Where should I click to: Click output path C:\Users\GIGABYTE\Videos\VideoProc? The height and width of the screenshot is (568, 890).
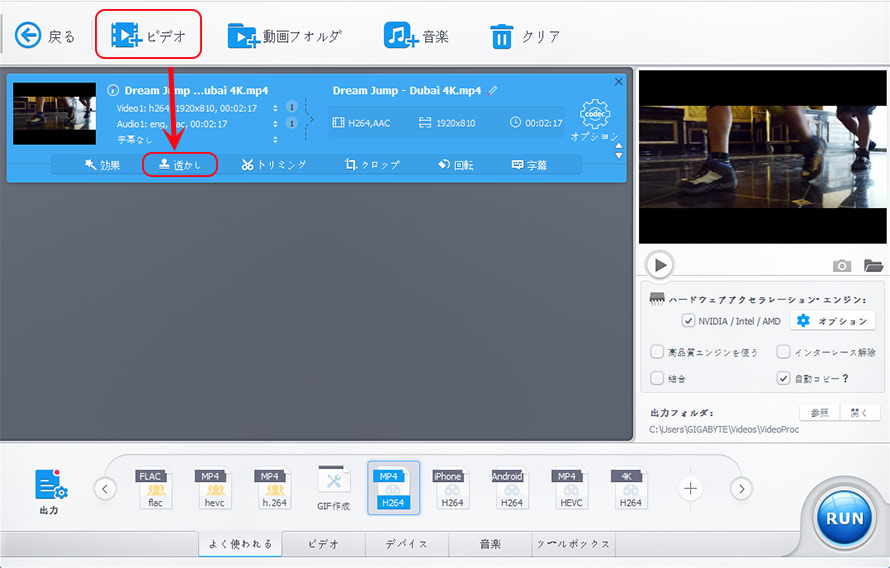coord(724,430)
